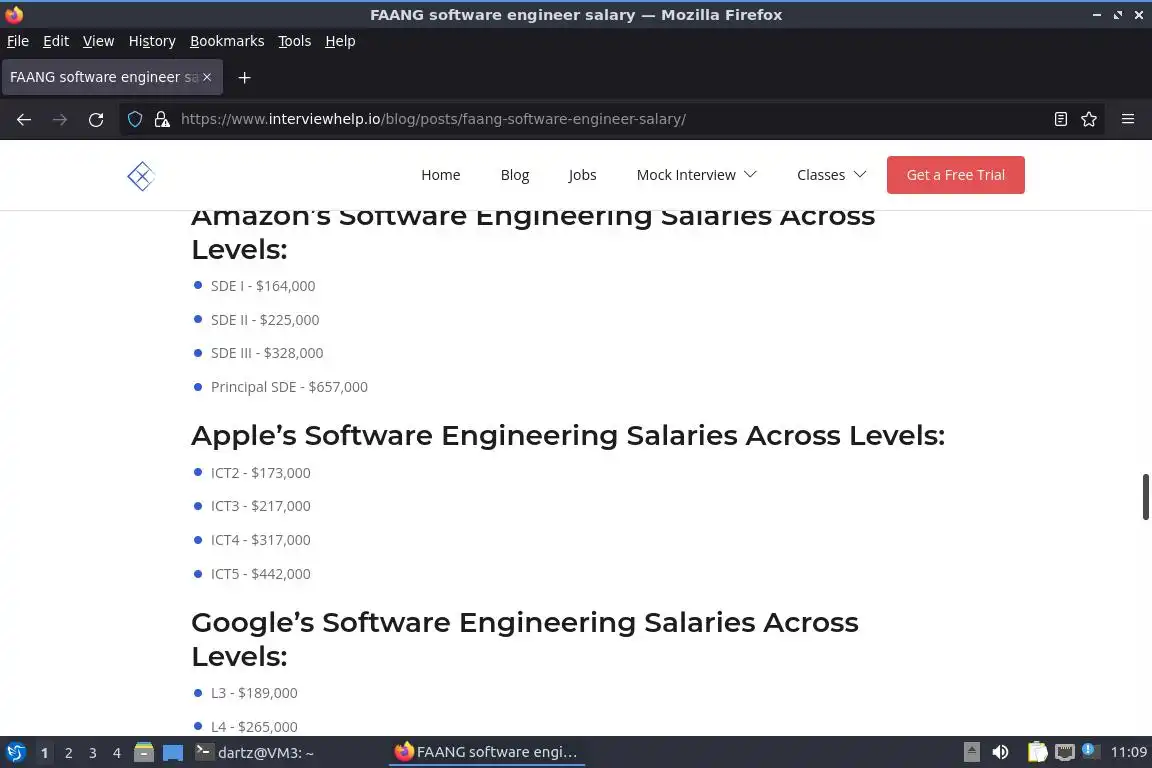Image resolution: width=1152 pixels, height=768 pixels.
Task: Expand the Mock Interview dropdown
Action: tap(696, 175)
